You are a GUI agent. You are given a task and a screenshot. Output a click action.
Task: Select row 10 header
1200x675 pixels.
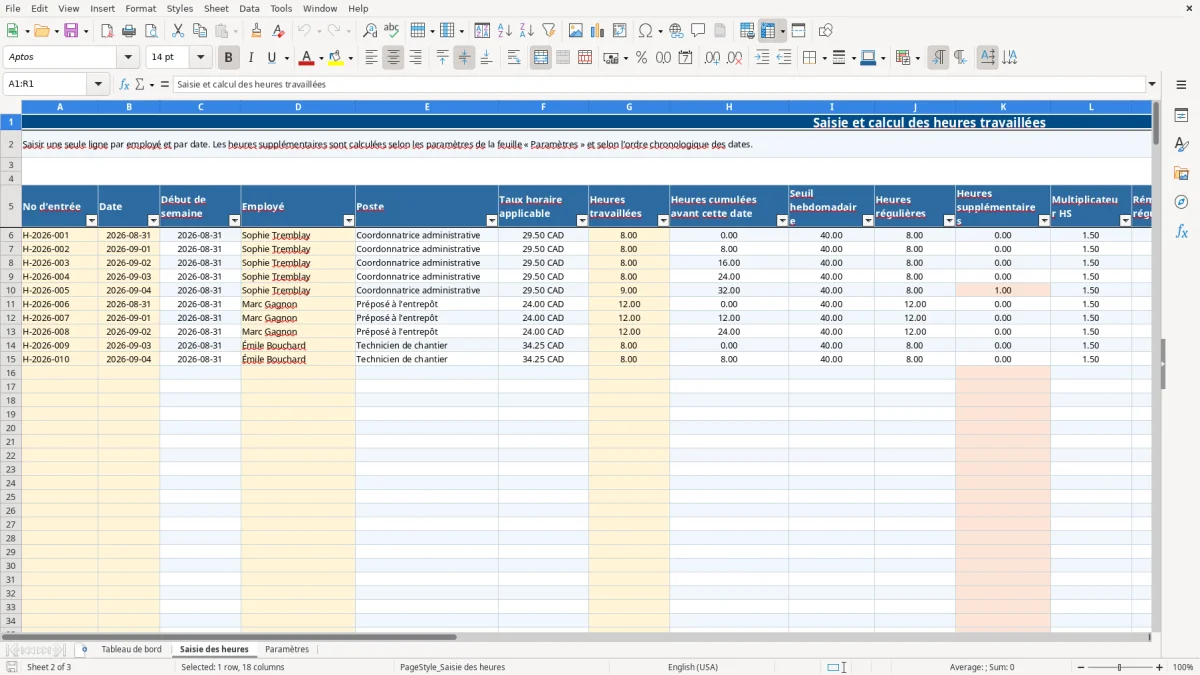point(10,290)
